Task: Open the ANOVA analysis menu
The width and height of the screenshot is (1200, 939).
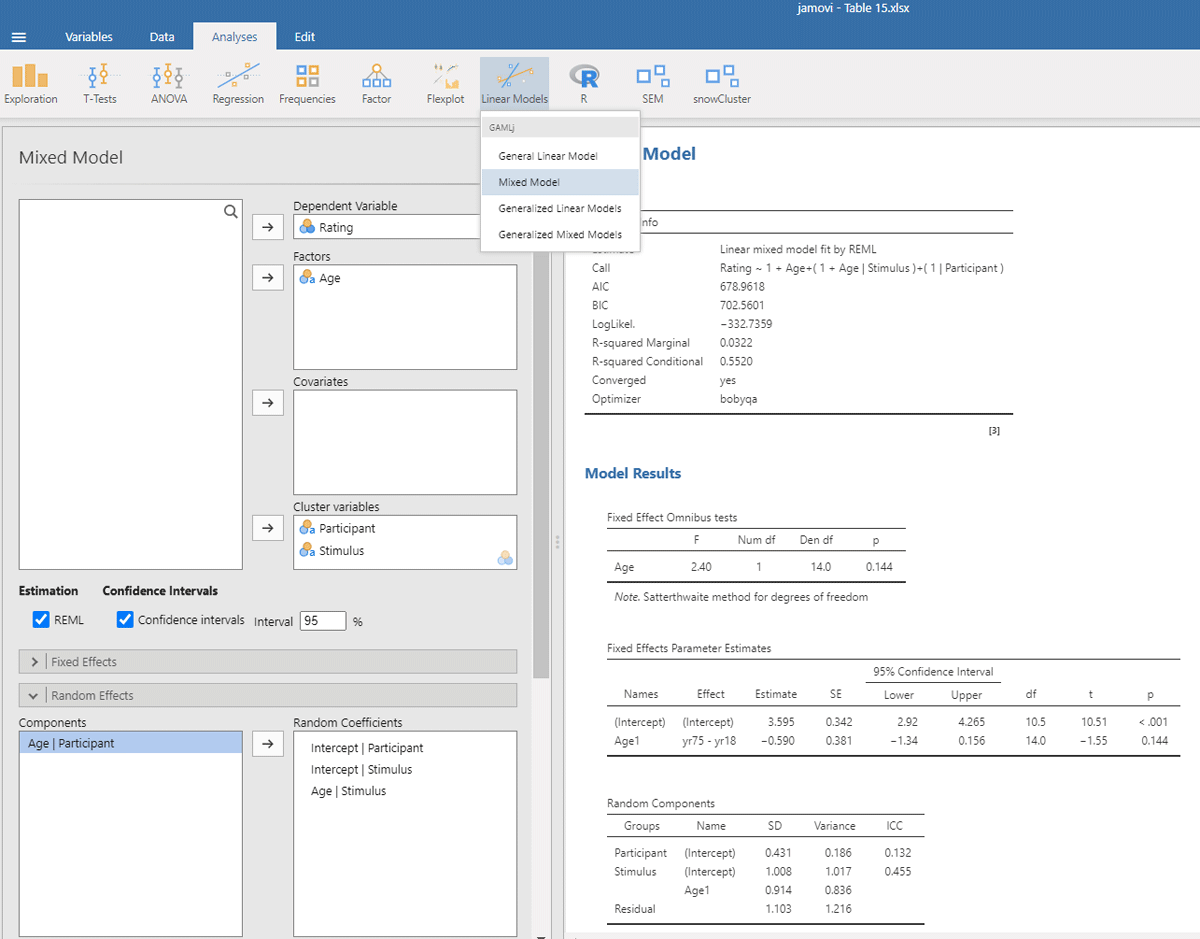Action: pos(168,84)
